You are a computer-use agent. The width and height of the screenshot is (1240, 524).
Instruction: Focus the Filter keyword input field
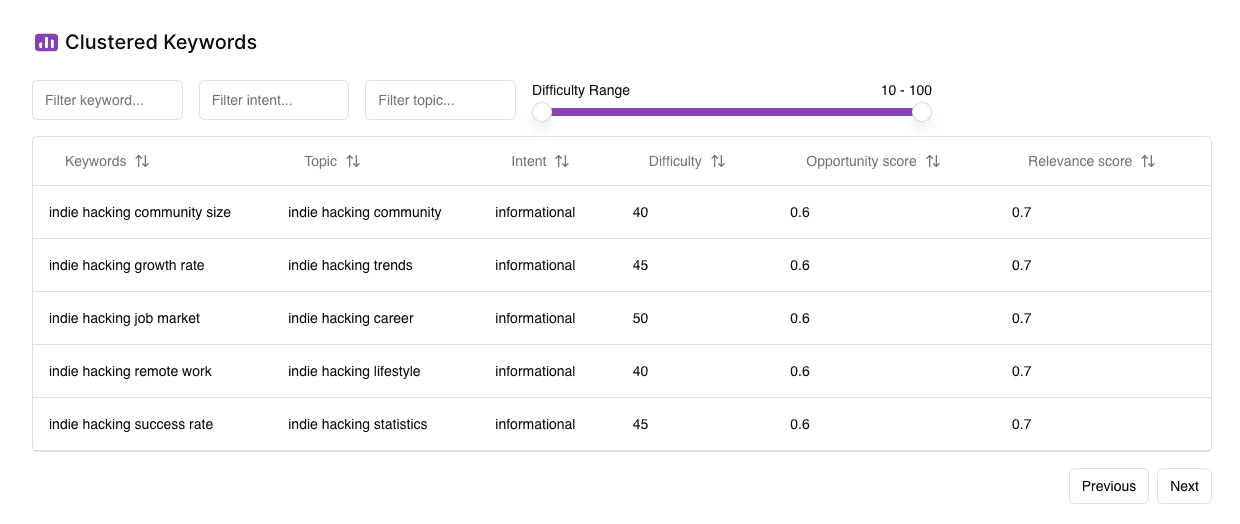108,100
